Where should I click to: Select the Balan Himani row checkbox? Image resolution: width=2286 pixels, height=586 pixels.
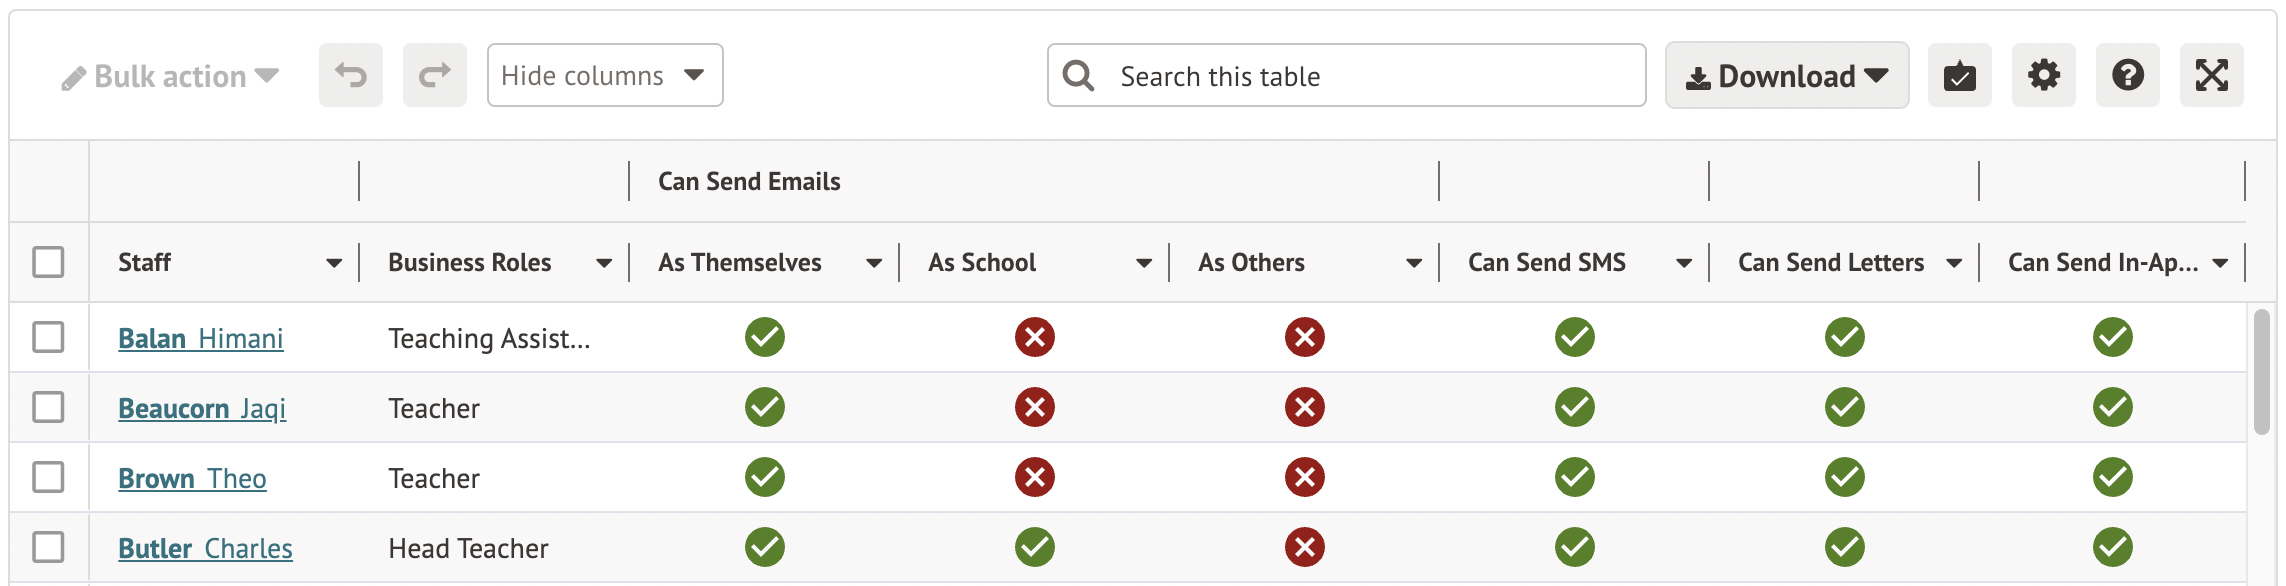pyautogui.click(x=48, y=337)
